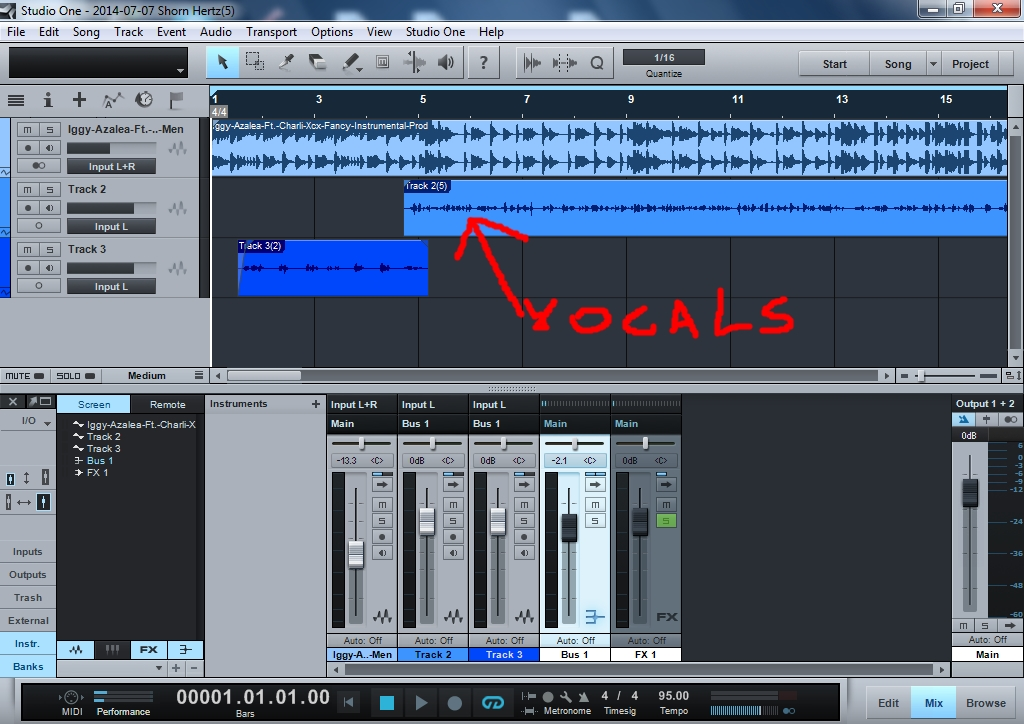Click the Q quantize icon
The height and width of the screenshot is (724, 1024).
(596, 63)
